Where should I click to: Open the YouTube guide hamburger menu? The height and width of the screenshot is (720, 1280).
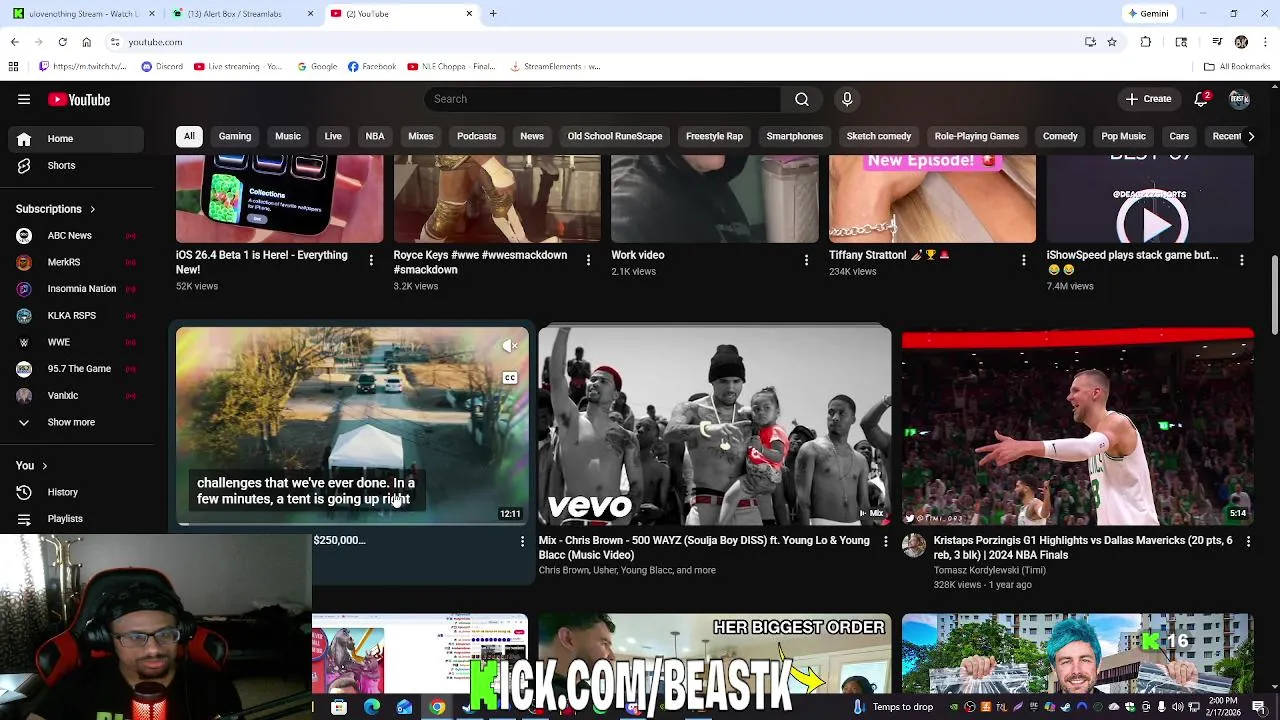(x=24, y=99)
